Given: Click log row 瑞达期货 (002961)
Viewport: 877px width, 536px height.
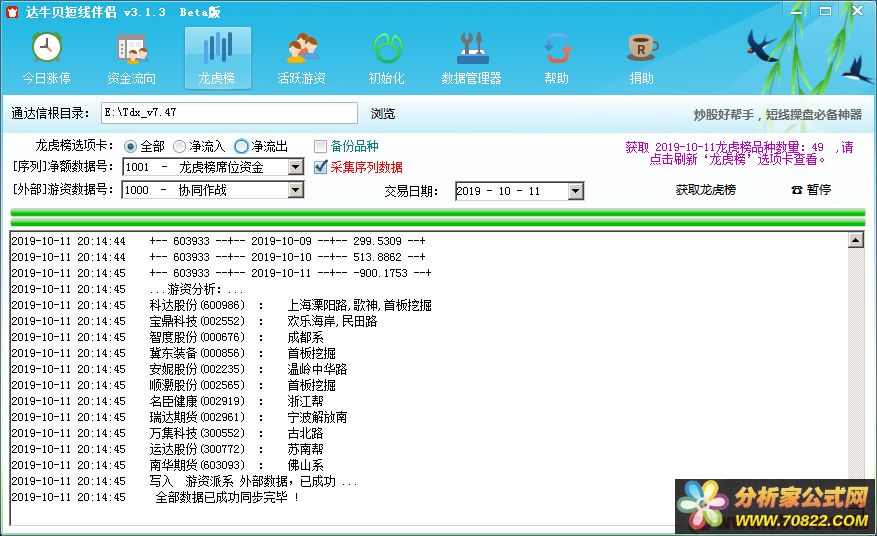Looking at the screenshot, I should [x=179, y=417].
